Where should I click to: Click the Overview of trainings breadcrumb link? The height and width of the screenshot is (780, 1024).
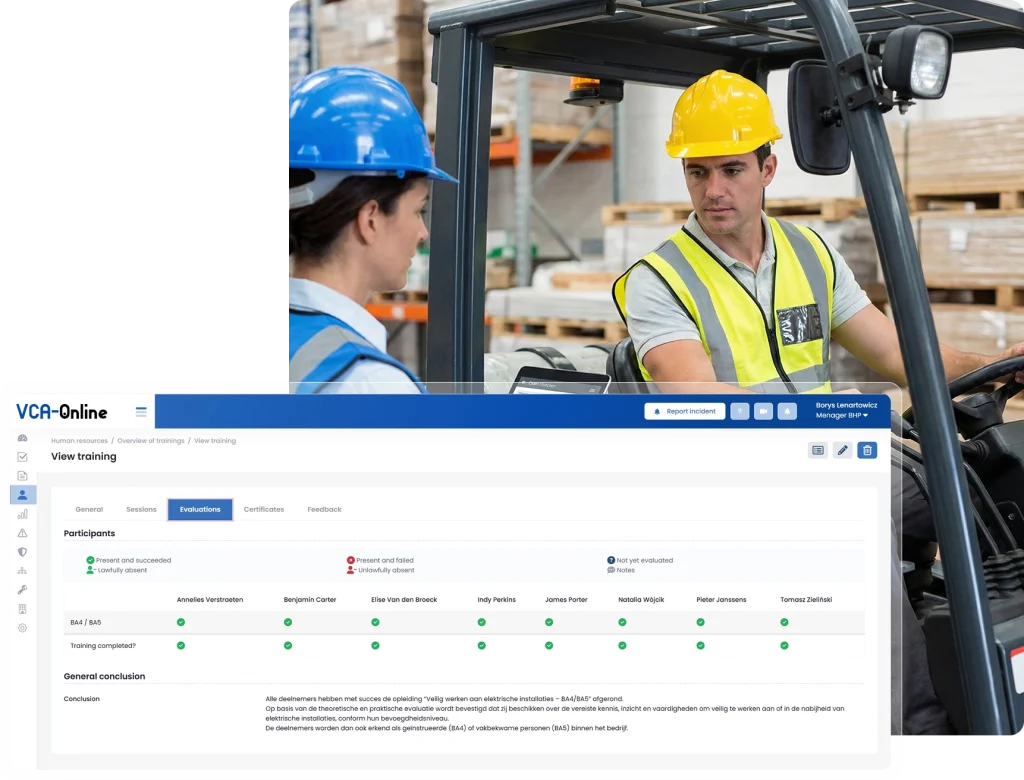tap(151, 440)
